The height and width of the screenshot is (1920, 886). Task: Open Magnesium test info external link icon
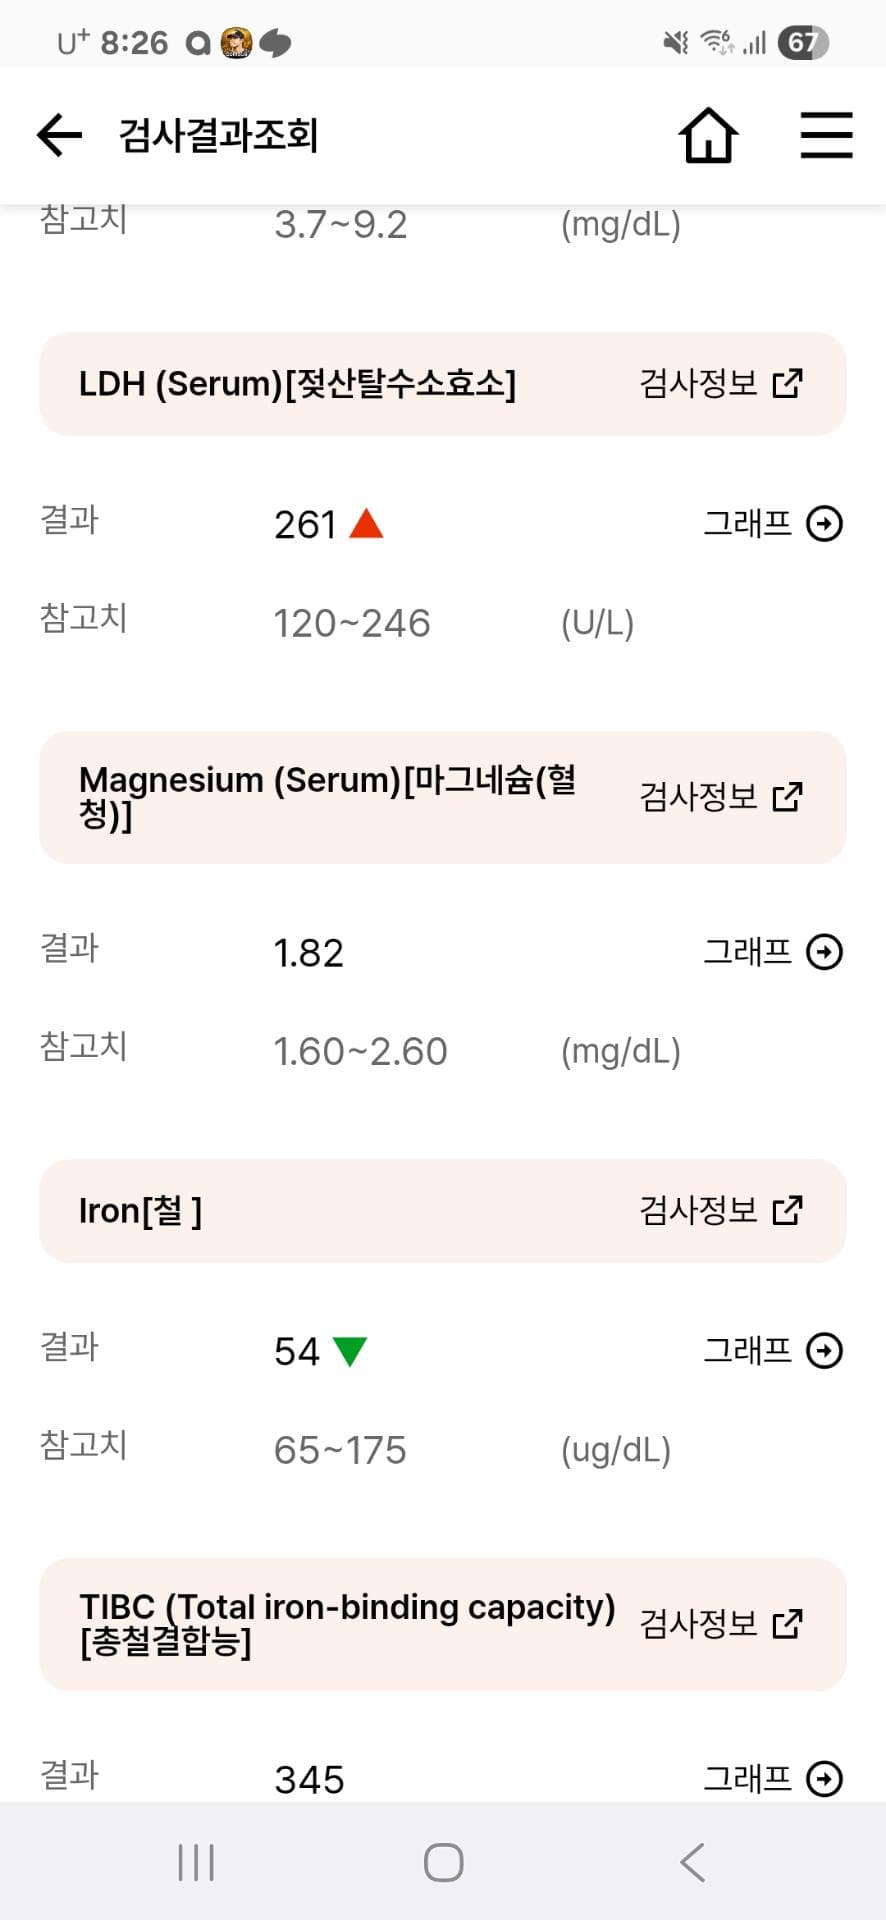tap(788, 797)
